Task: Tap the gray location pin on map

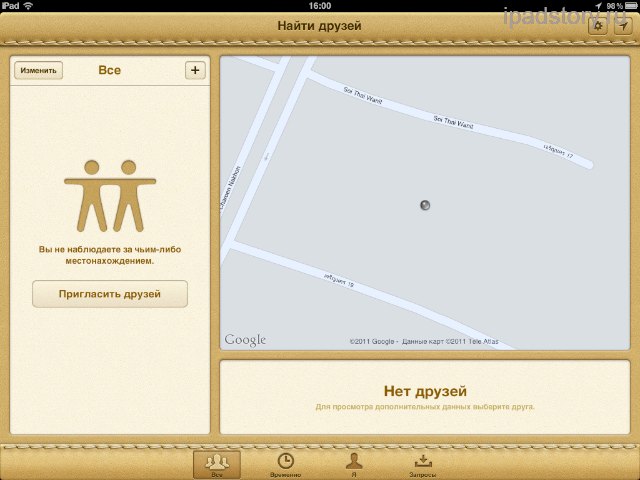Action: coord(425,205)
